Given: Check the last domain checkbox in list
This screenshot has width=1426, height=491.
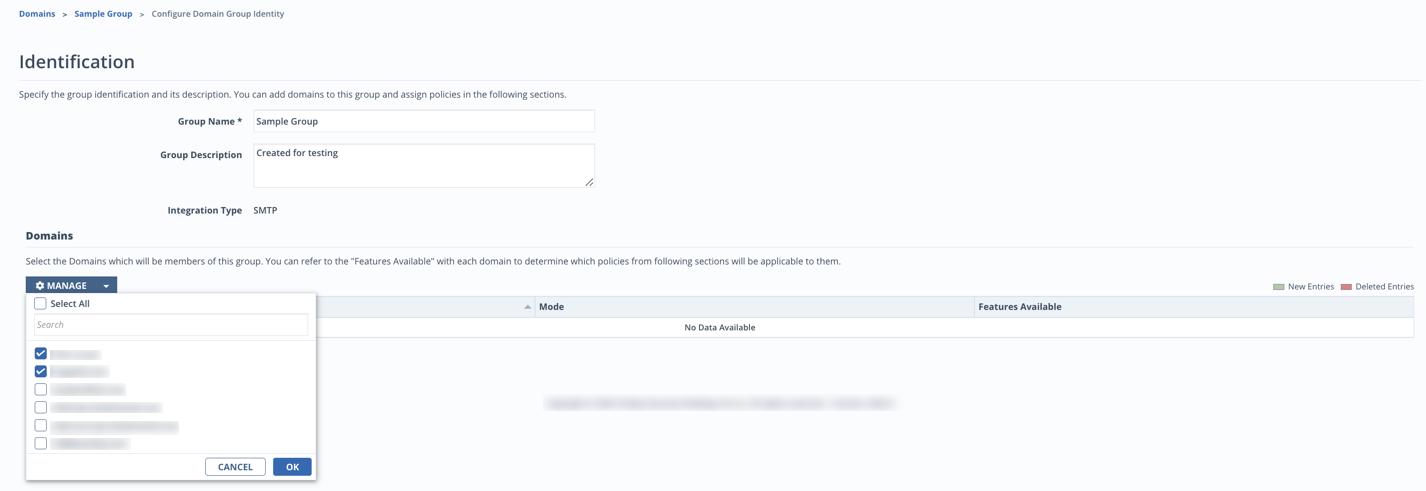Looking at the screenshot, I should 41,443.
